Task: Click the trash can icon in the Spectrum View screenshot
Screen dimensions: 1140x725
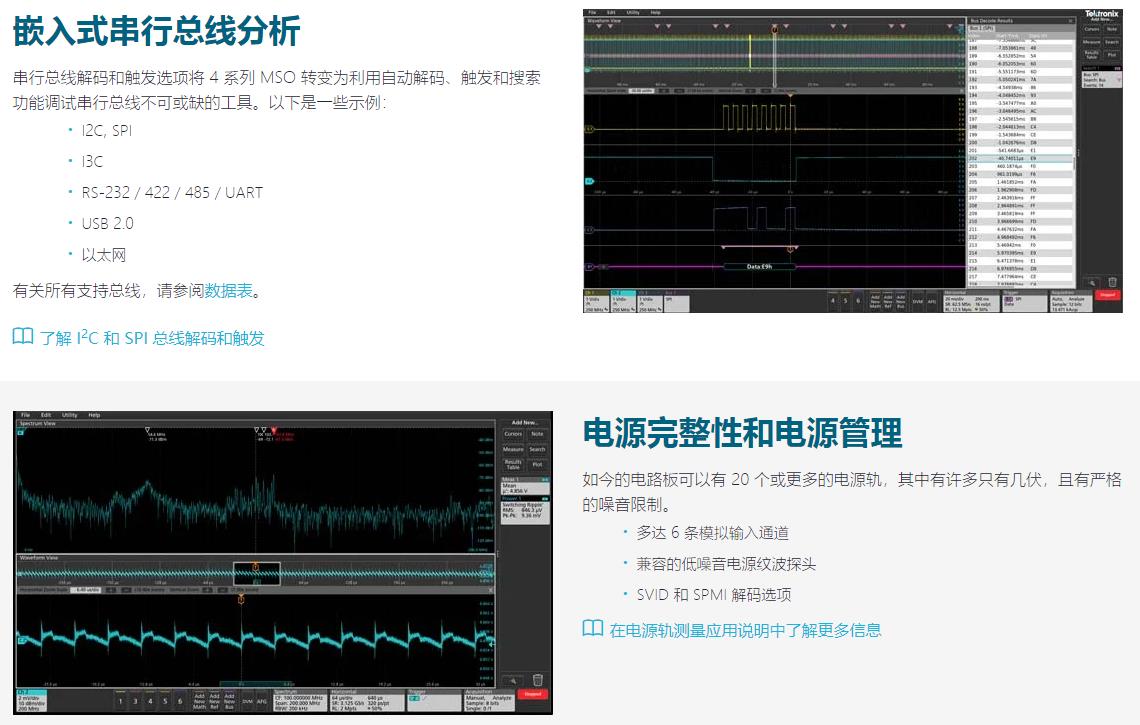Action: click(x=538, y=680)
